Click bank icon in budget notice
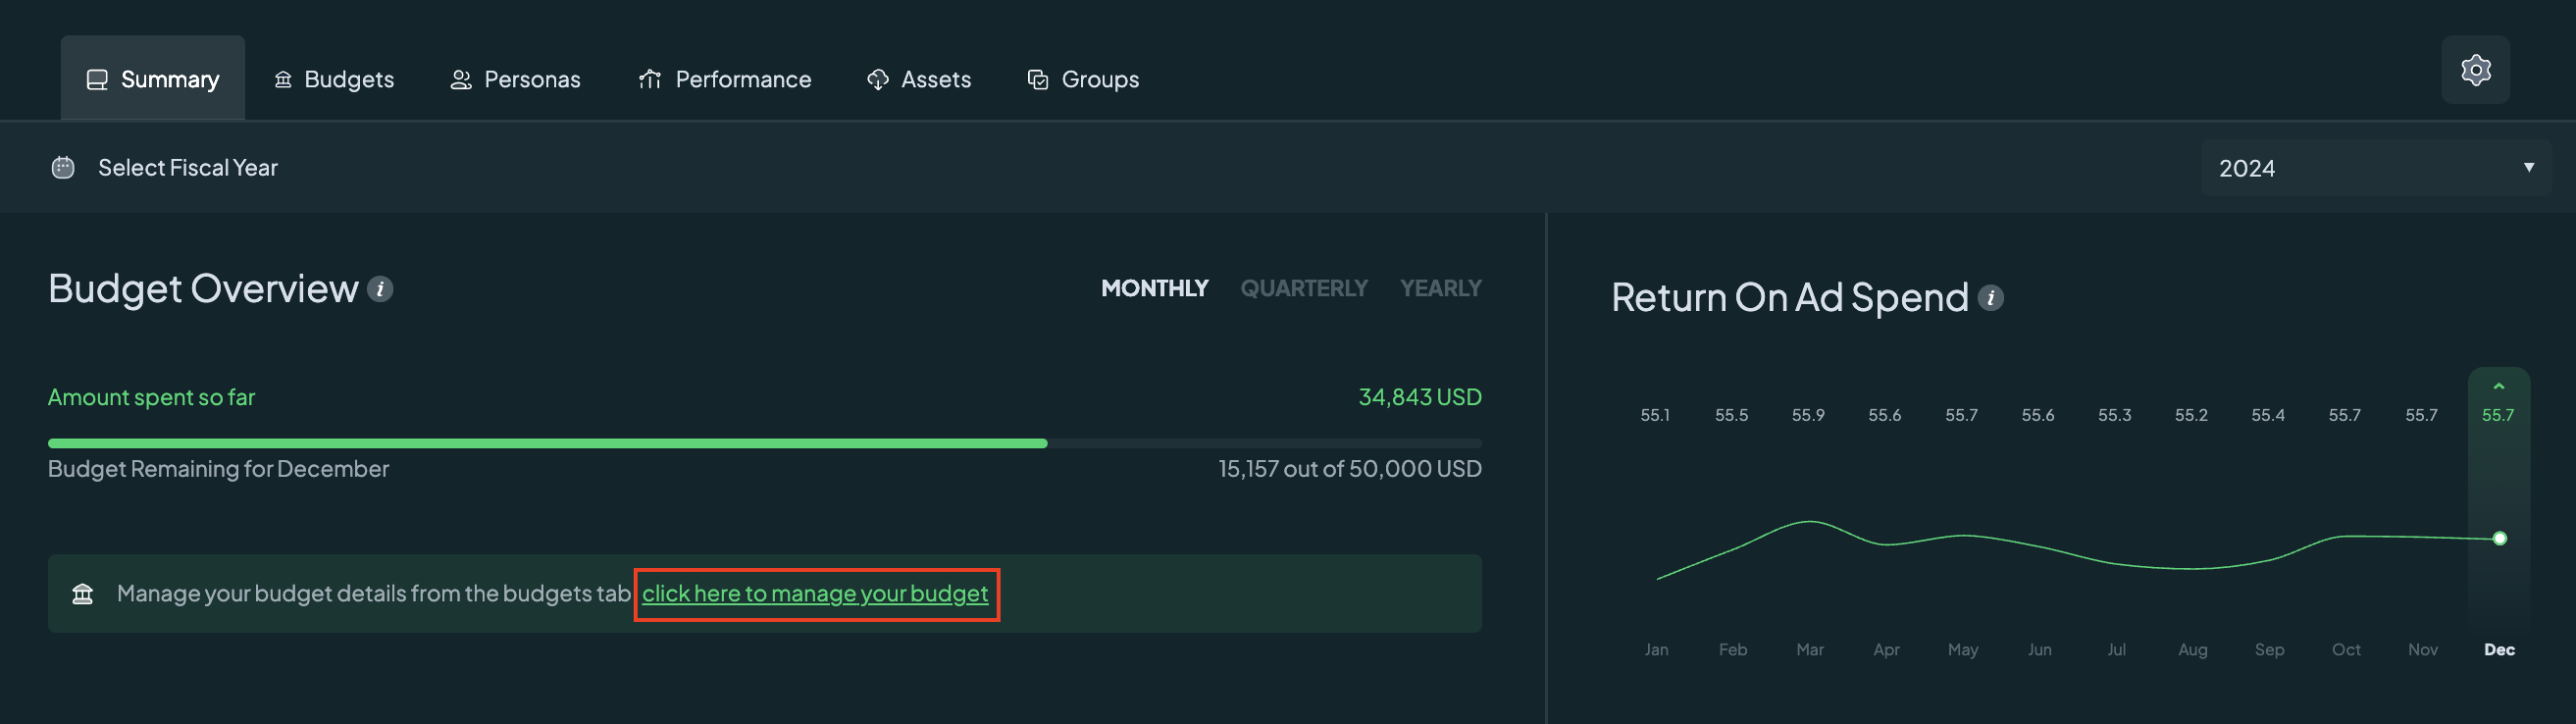 click(x=83, y=594)
